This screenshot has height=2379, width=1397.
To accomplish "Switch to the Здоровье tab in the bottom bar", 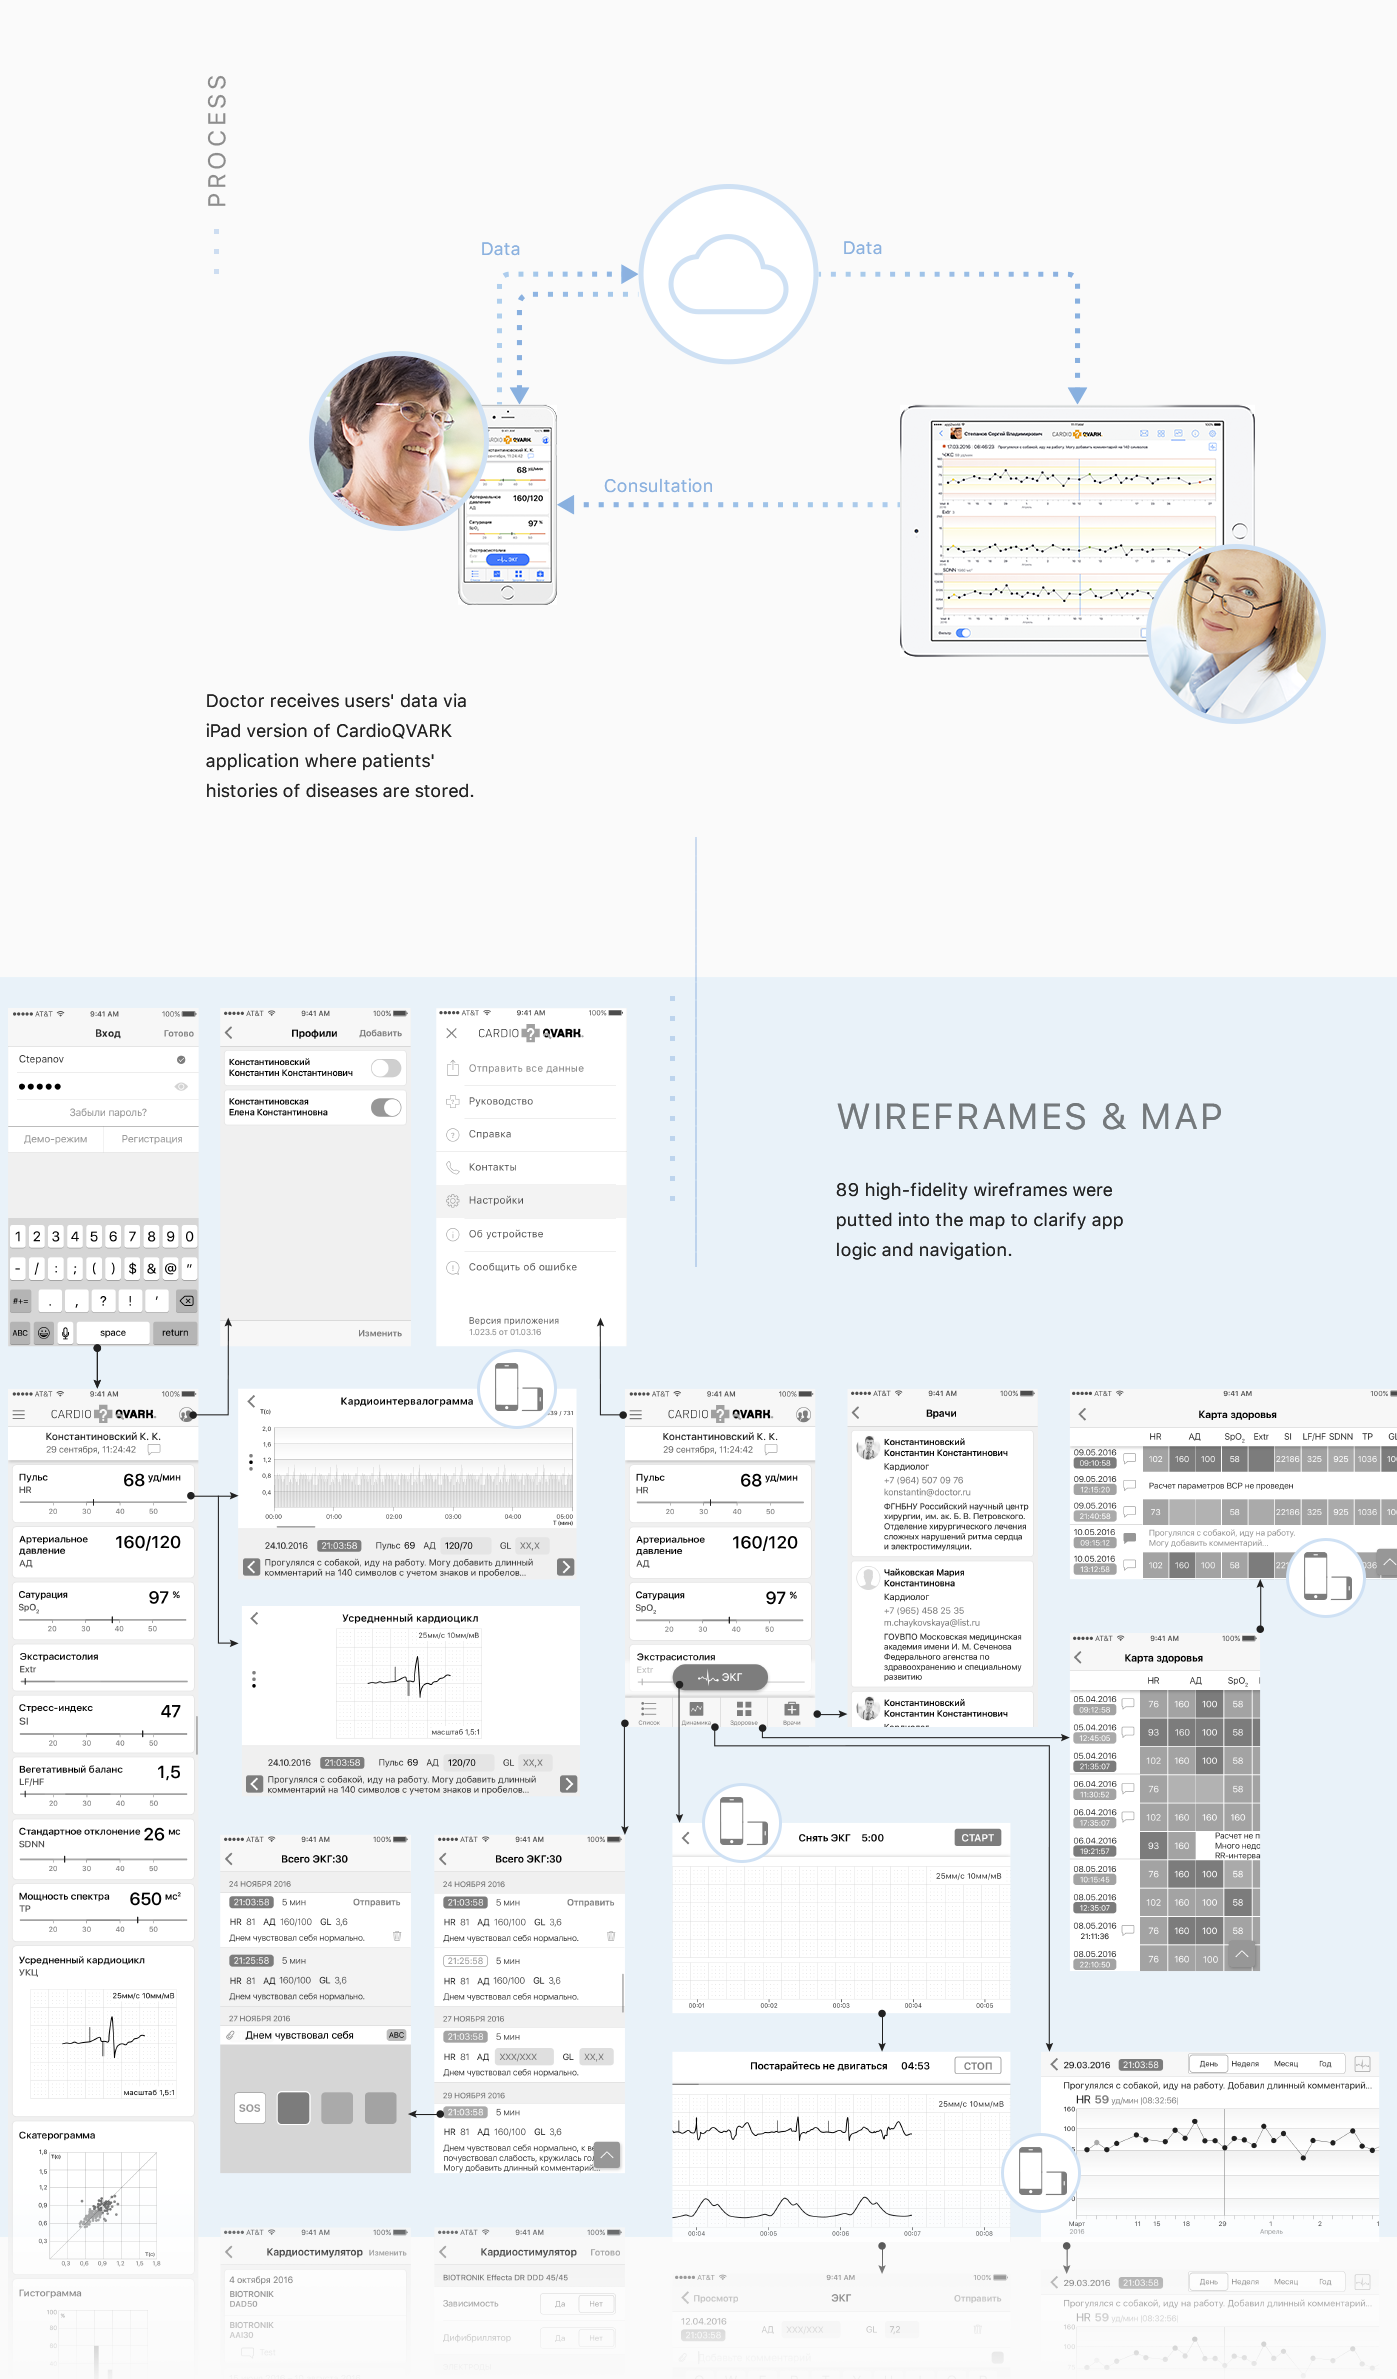I will click(x=744, y=1712).
